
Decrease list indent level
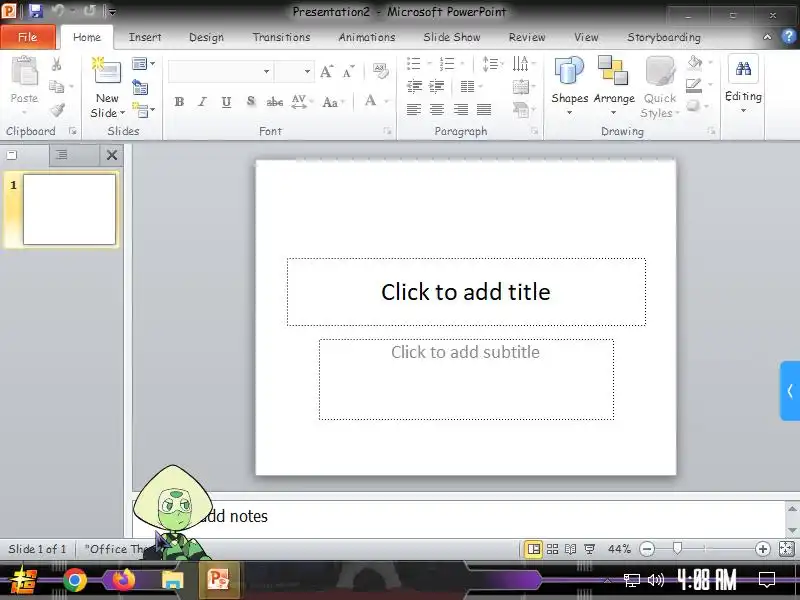[414, 86]
